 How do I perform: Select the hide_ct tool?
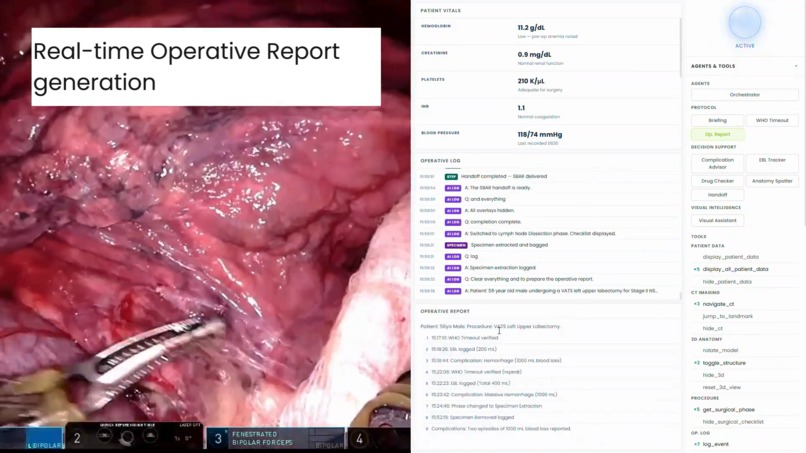coord(712,329)
